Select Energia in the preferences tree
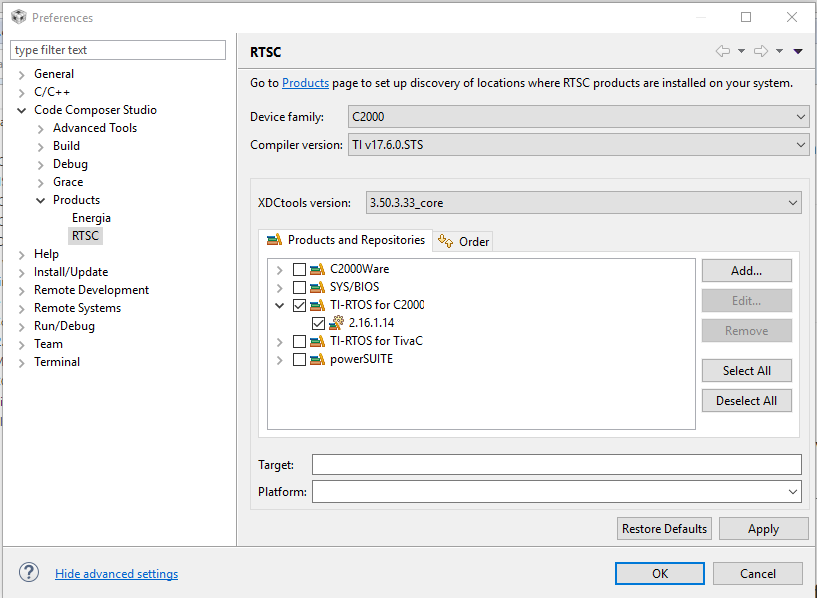817x598 pixels. (x=91, y=218)
